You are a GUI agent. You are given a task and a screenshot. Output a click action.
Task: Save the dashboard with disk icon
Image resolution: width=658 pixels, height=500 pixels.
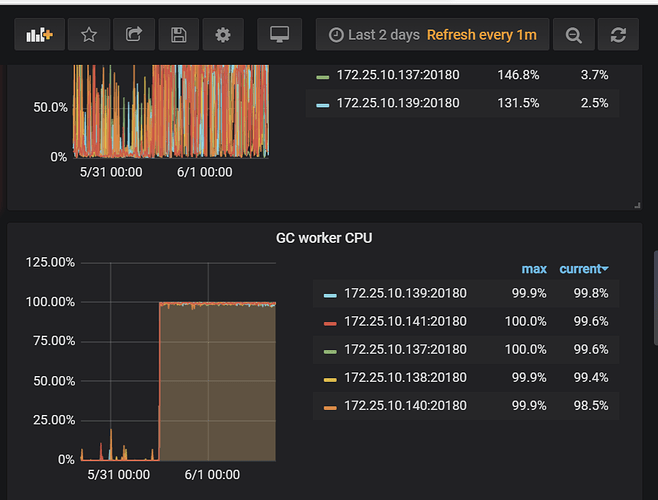[178, 35]
